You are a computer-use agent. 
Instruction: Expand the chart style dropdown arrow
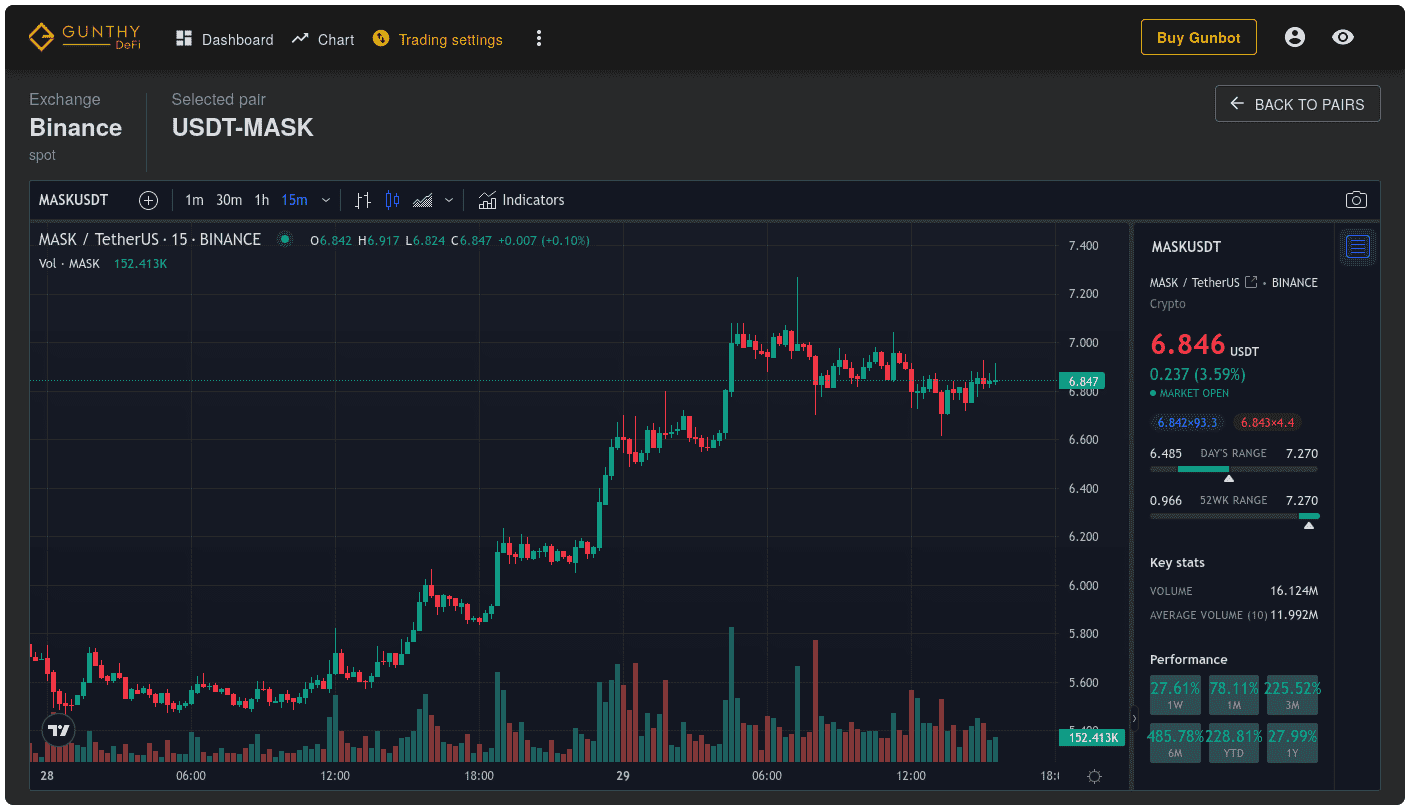point(449,200)
